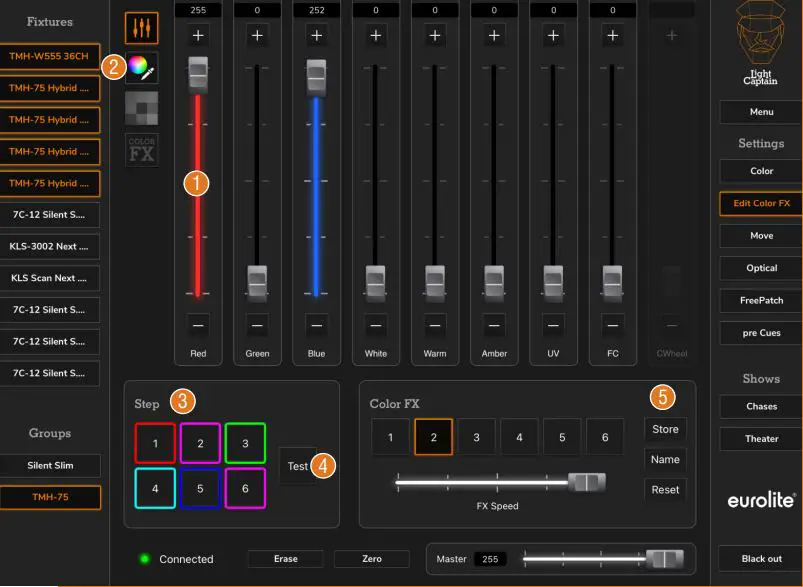Click the FX Speed slider handle
The image size is (803, 587).
click(587, 482)
